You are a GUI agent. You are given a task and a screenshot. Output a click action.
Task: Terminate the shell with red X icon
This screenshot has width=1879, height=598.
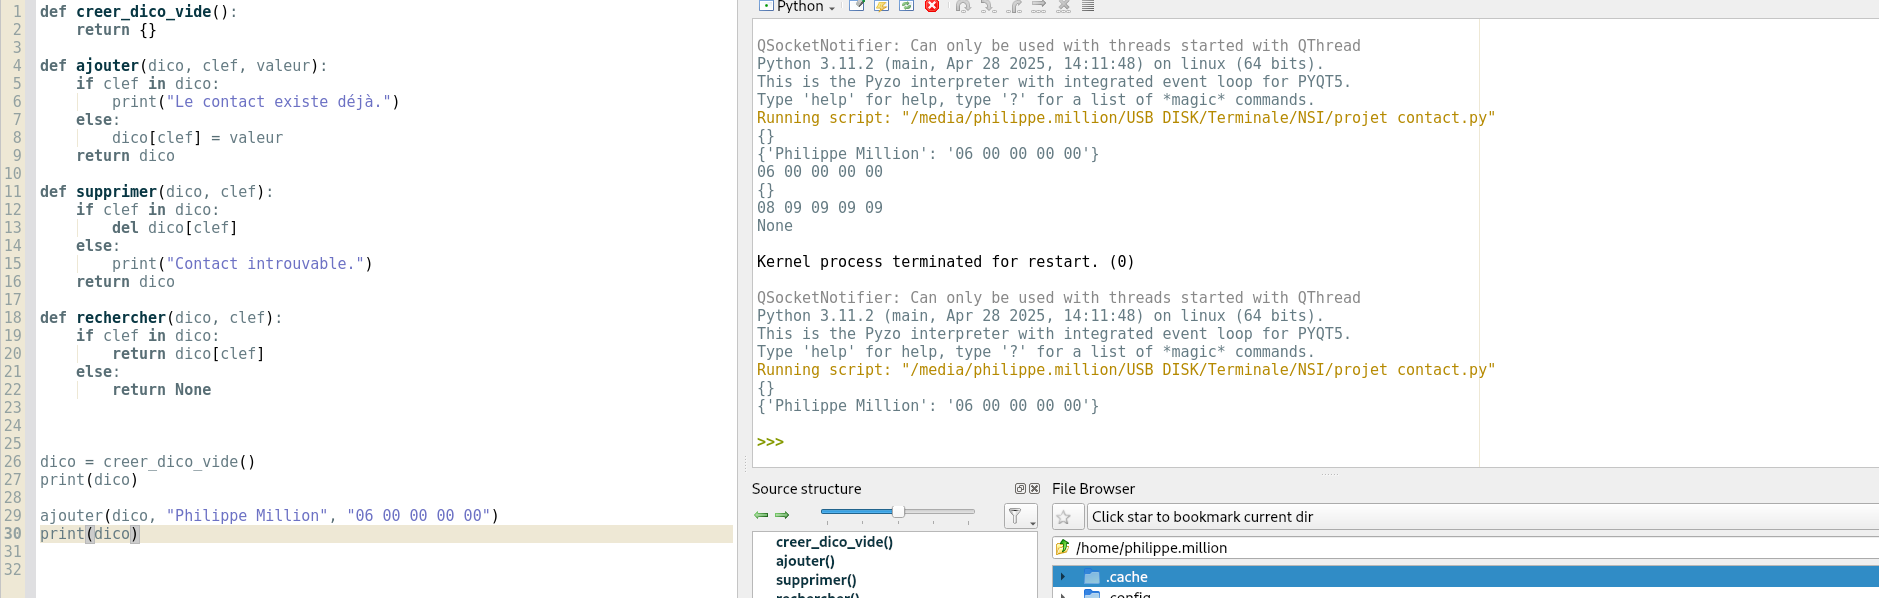[932, 6]
